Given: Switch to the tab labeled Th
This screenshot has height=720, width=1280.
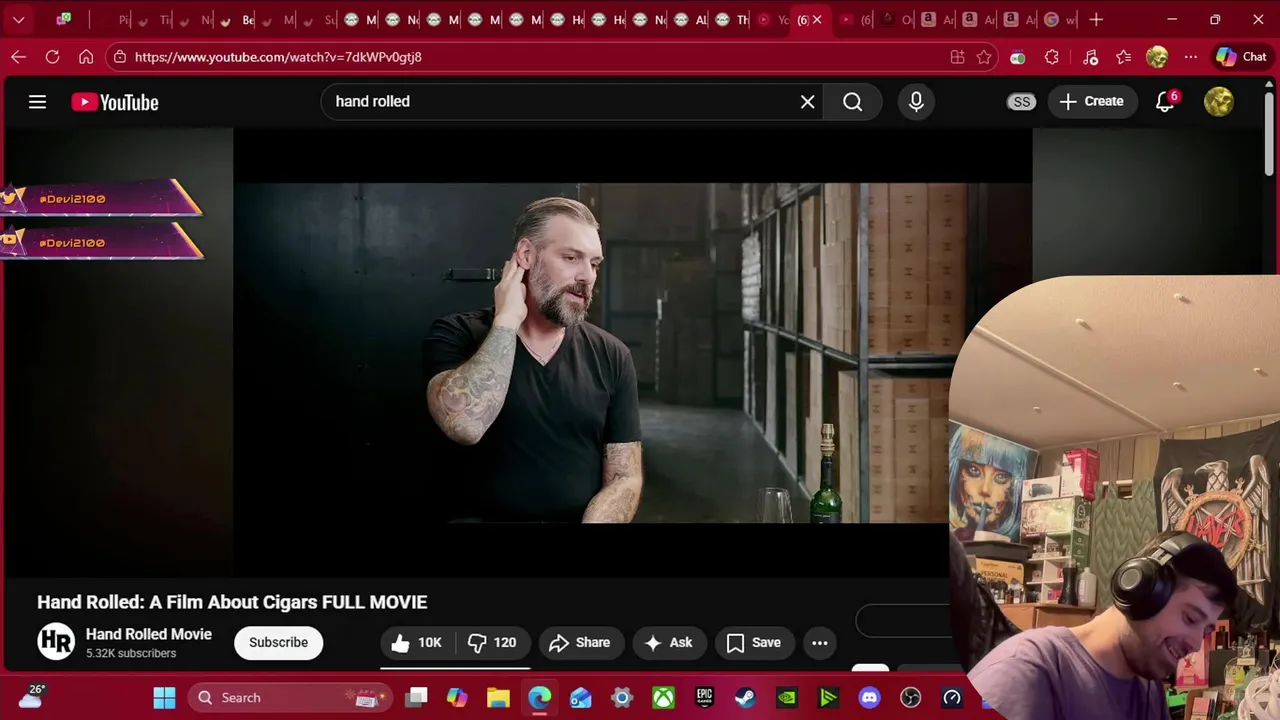Looking at the screenshot, I should tap(732, 19).
